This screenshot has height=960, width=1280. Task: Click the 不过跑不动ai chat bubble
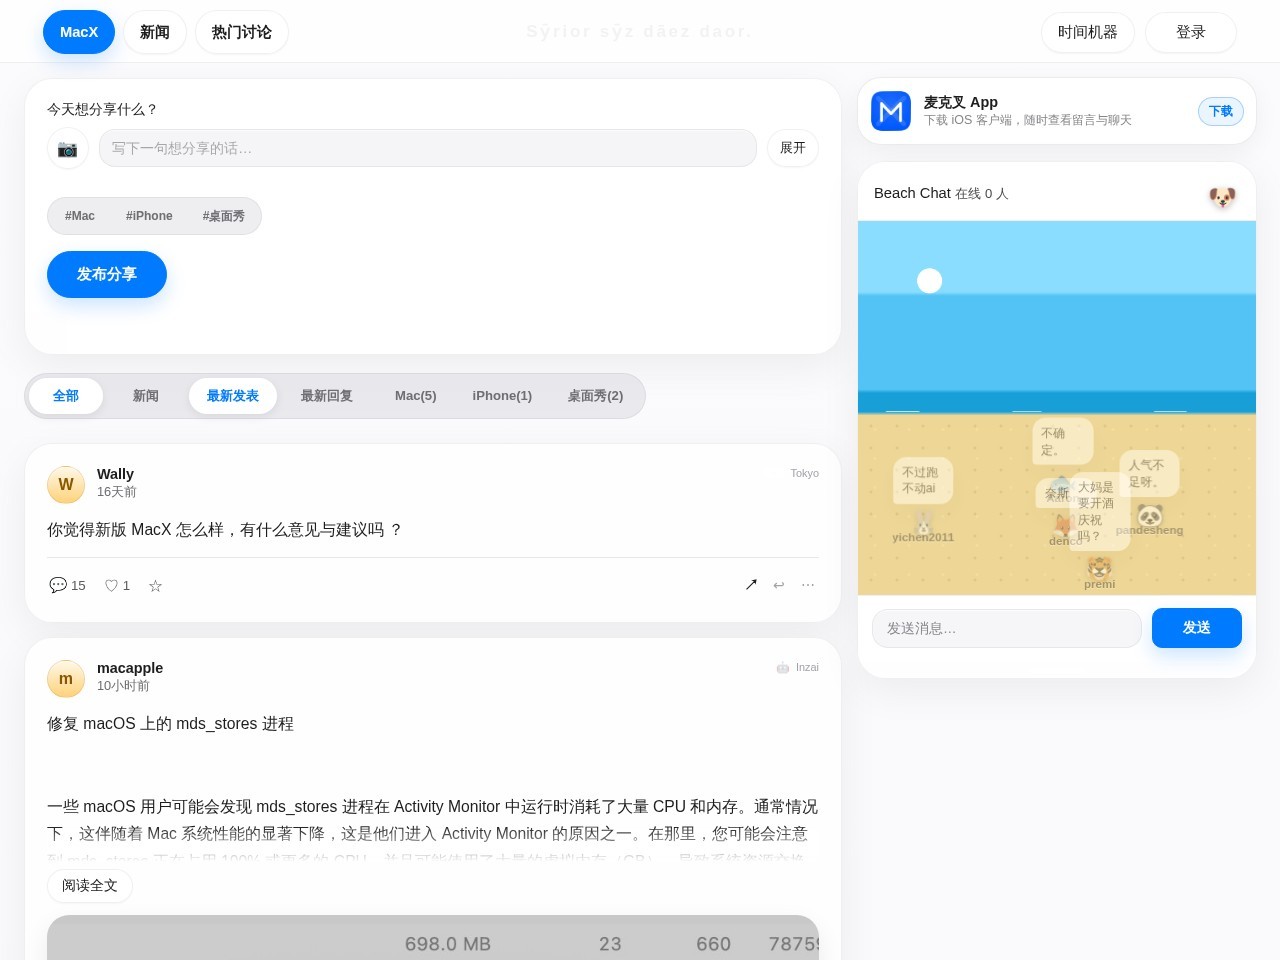click(x=922, y=480)
